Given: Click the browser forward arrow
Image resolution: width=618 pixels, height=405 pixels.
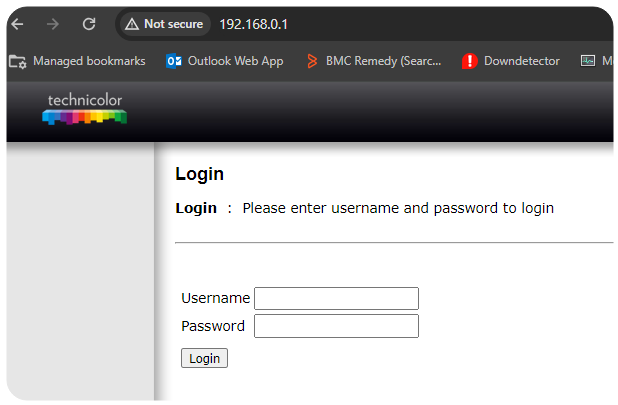Looking at the screenshot, I should 52,24.
